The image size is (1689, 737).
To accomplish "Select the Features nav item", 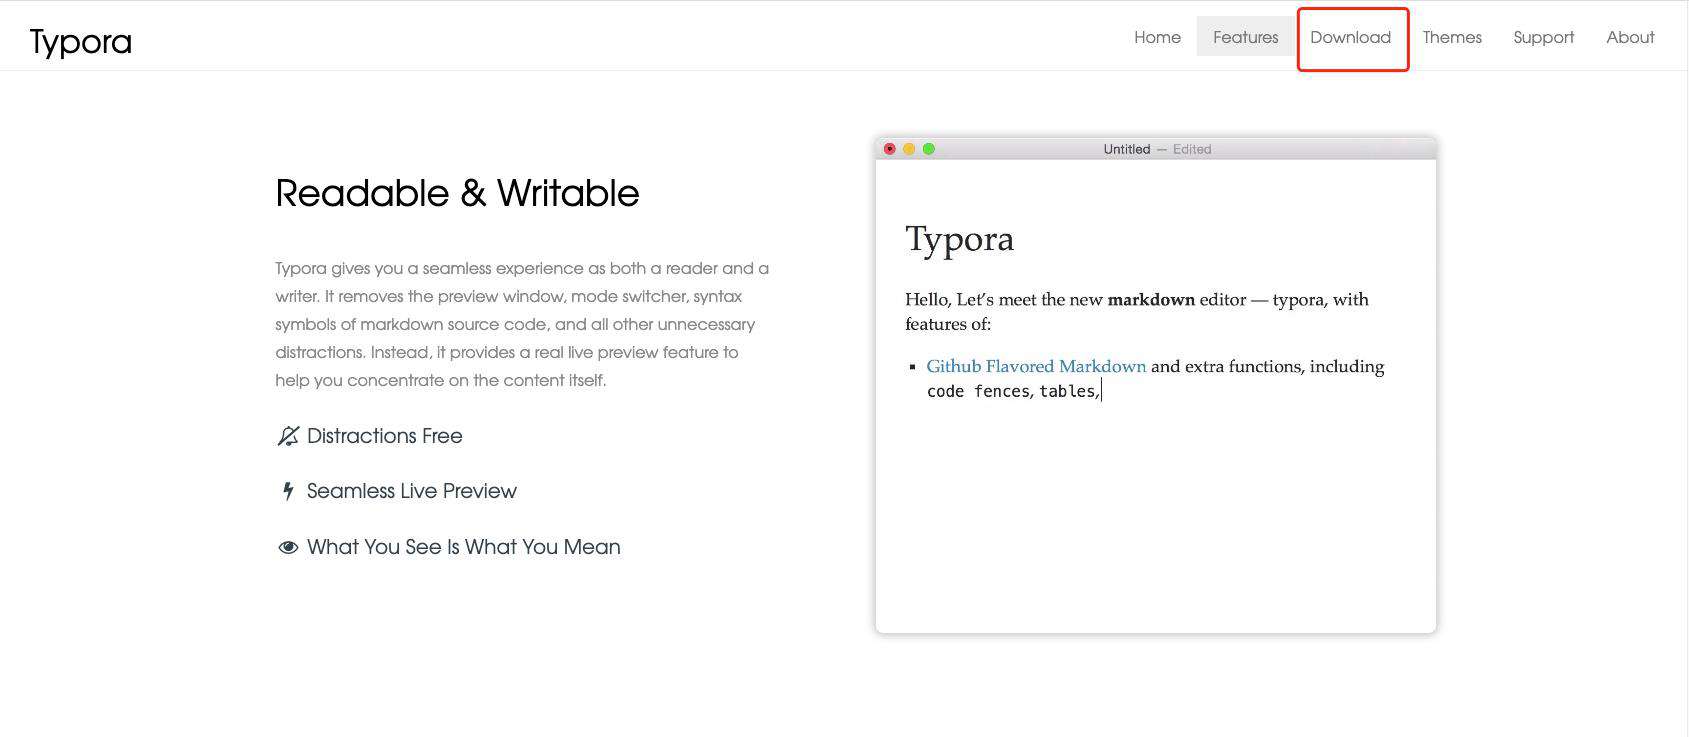I will click(x=1245, y=37).
